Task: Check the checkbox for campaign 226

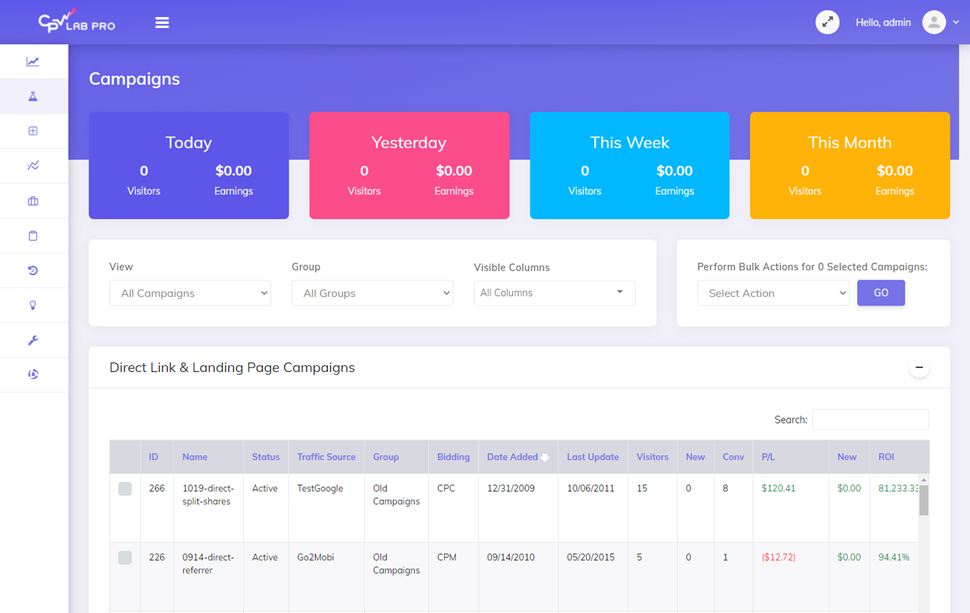Action: point(124,558)
